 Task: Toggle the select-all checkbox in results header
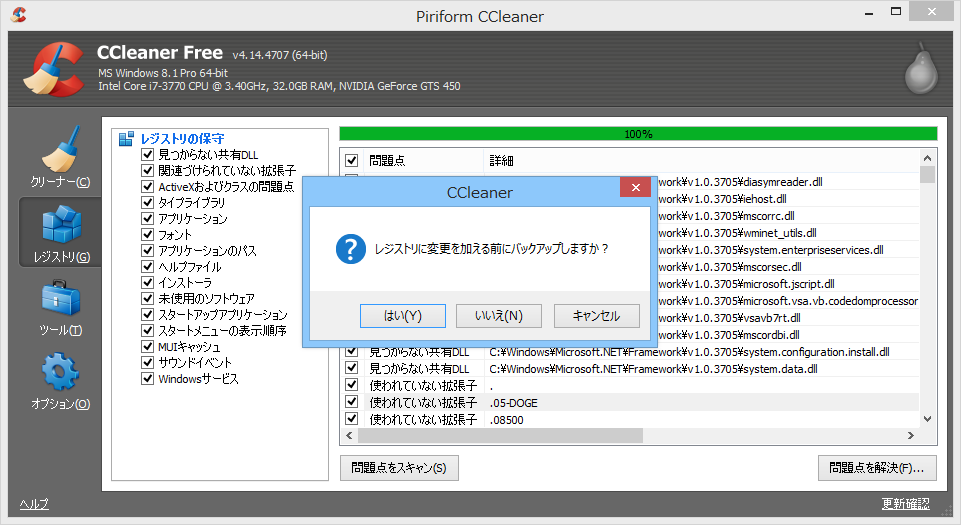point(351,161)
